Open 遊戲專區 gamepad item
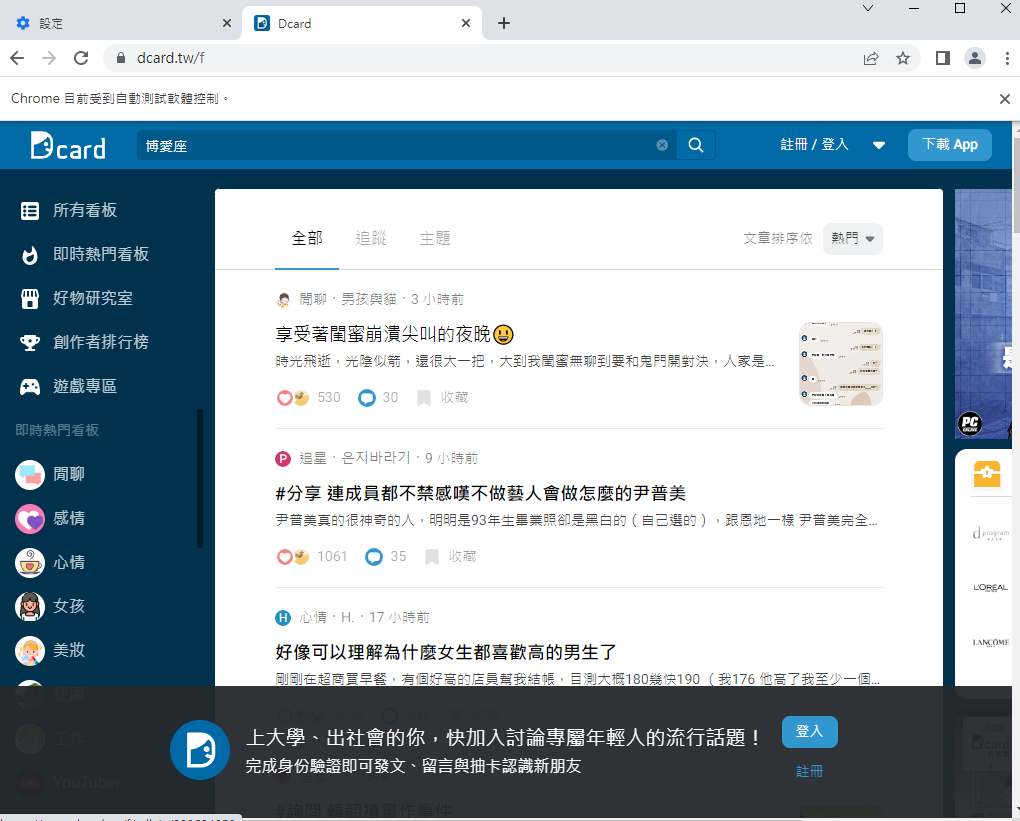1020x821 pixels. (68, 386)
